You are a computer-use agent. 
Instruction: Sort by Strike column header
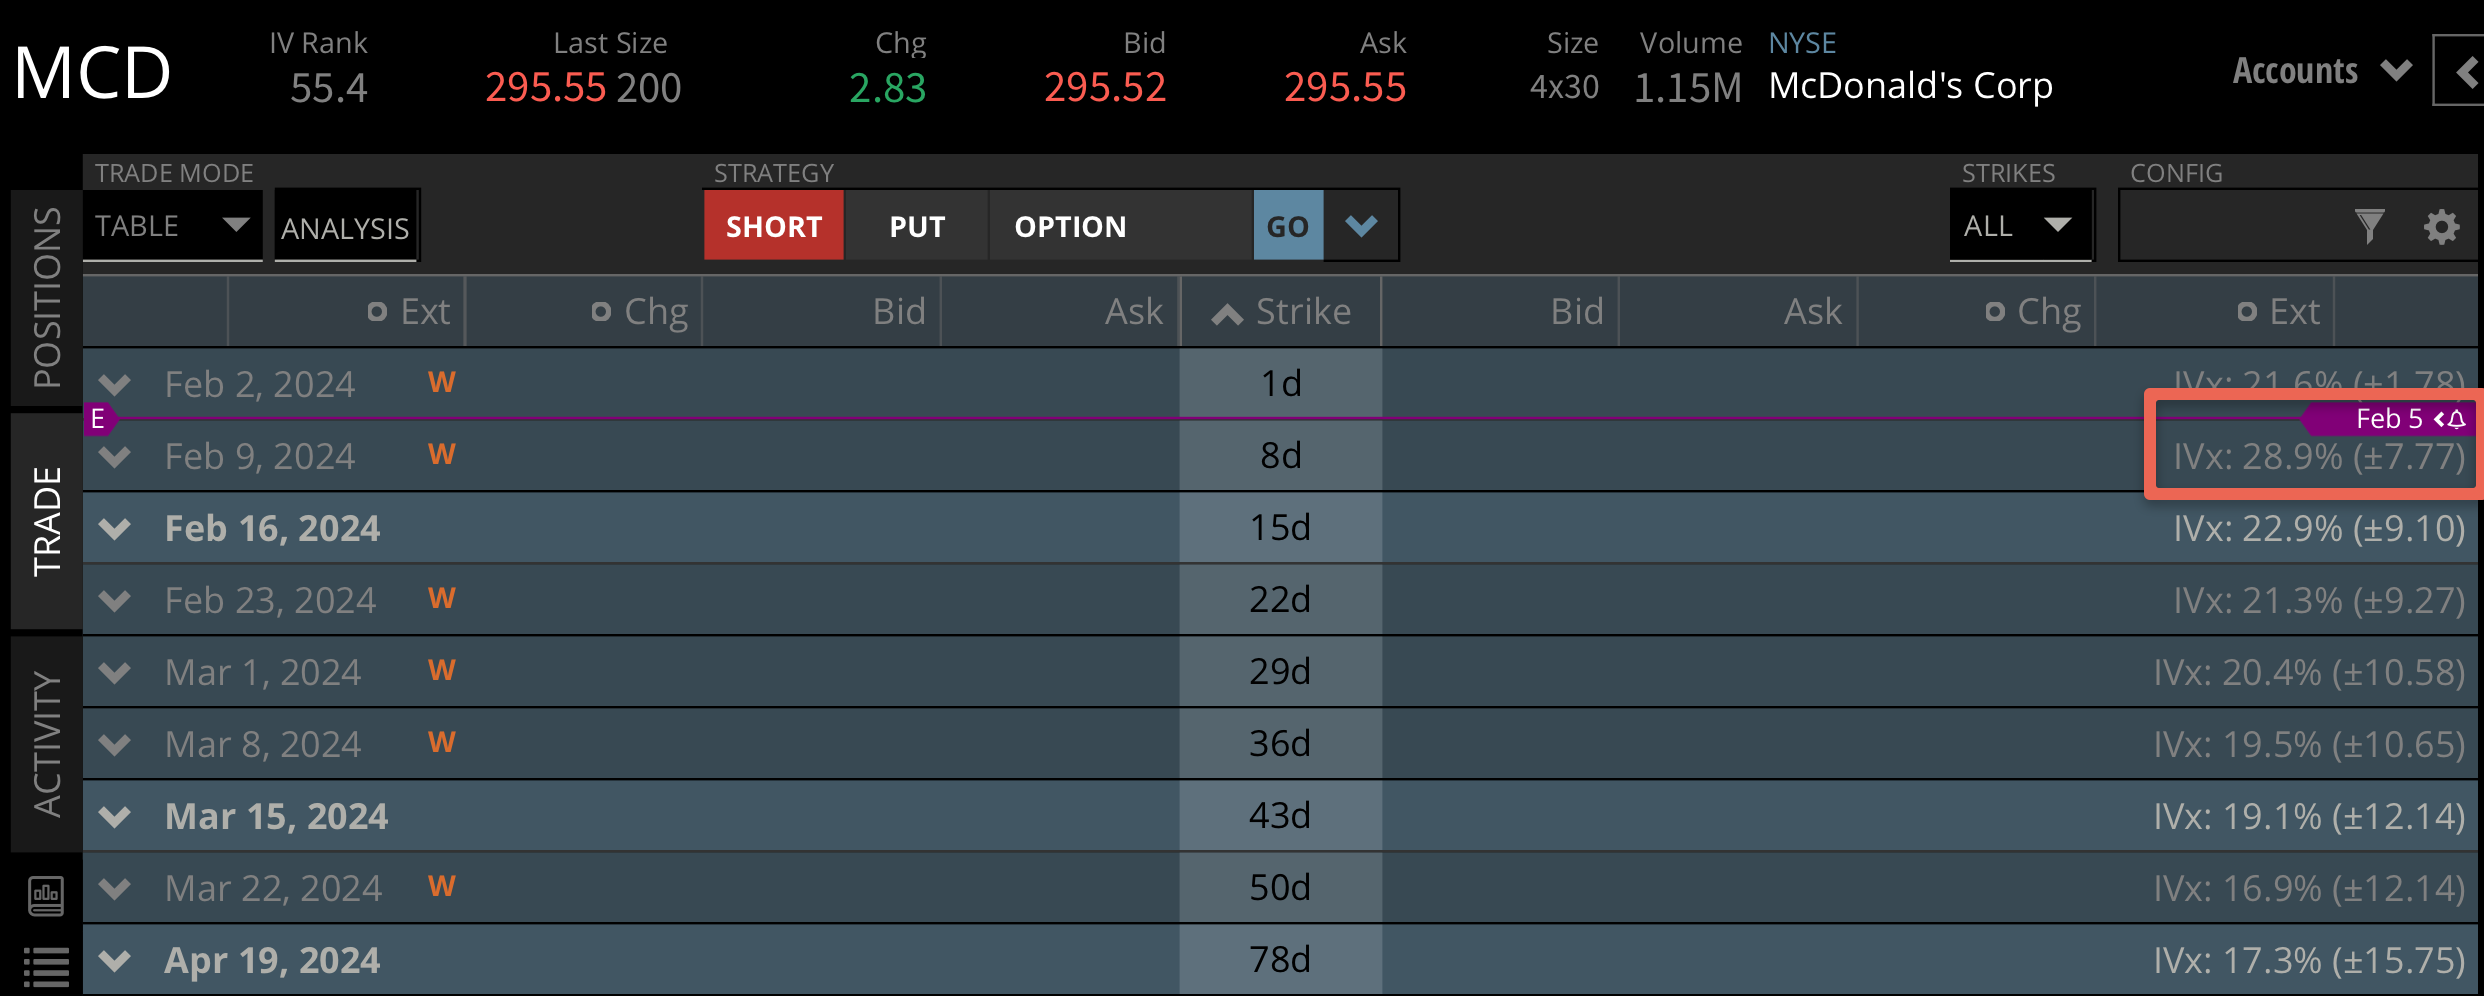point(1281,312)
